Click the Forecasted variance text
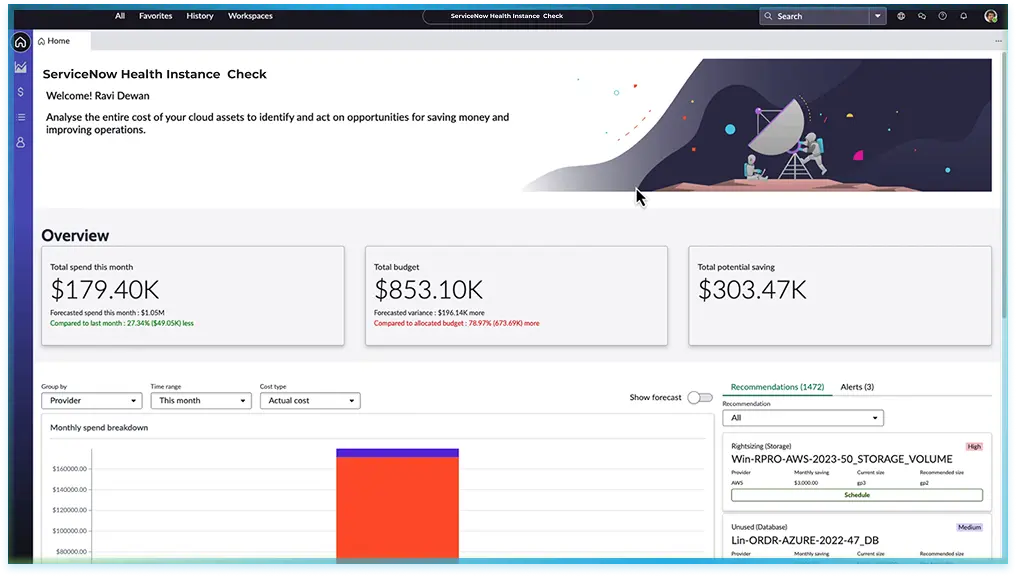The image size is (1016, 576). (429, 313)
